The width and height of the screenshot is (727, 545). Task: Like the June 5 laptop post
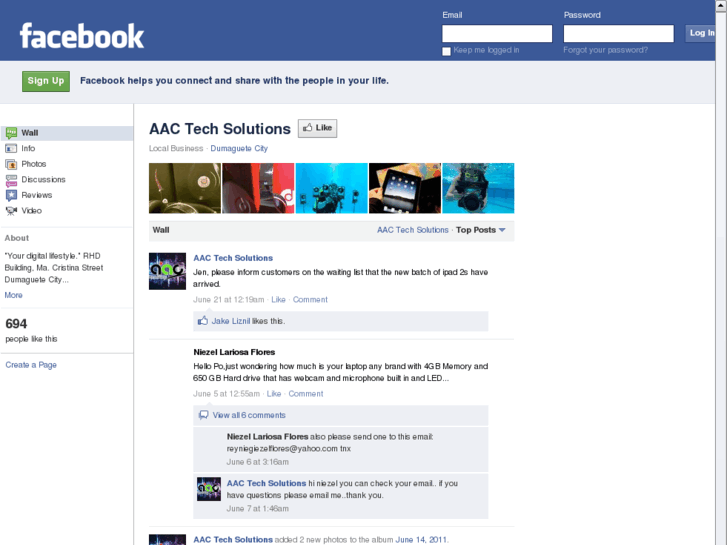click(x=274, y=394)
